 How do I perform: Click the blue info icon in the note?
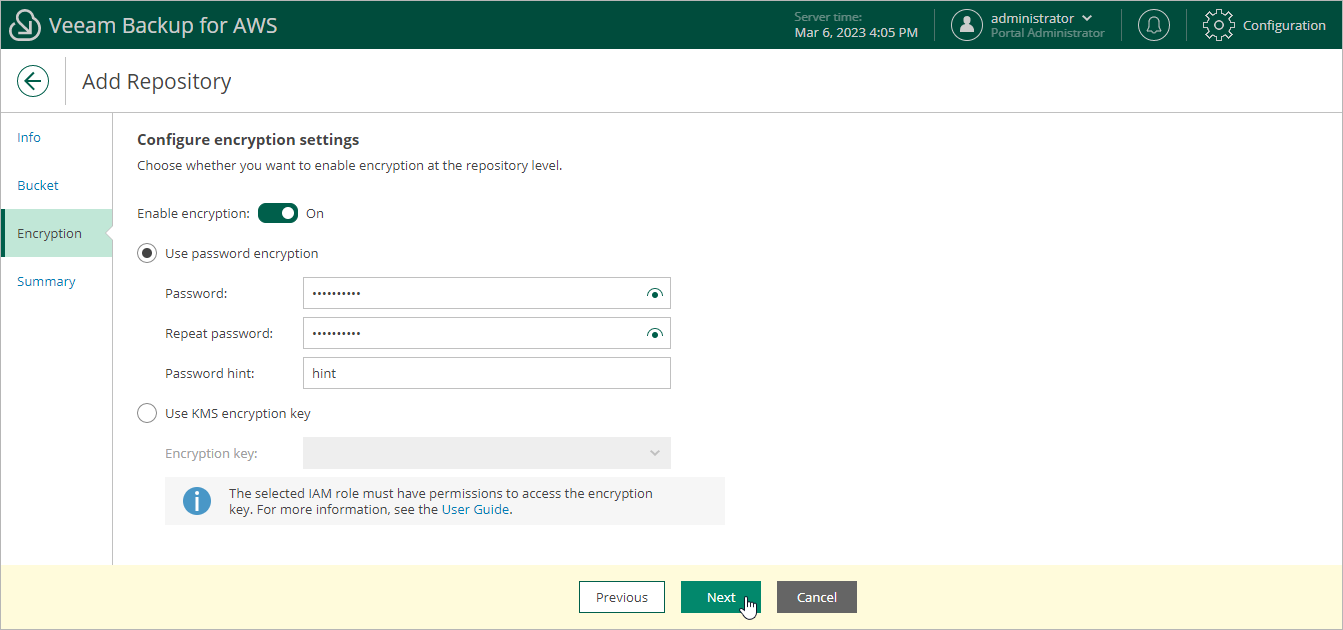pyautogui.click(x=197, y=501)
